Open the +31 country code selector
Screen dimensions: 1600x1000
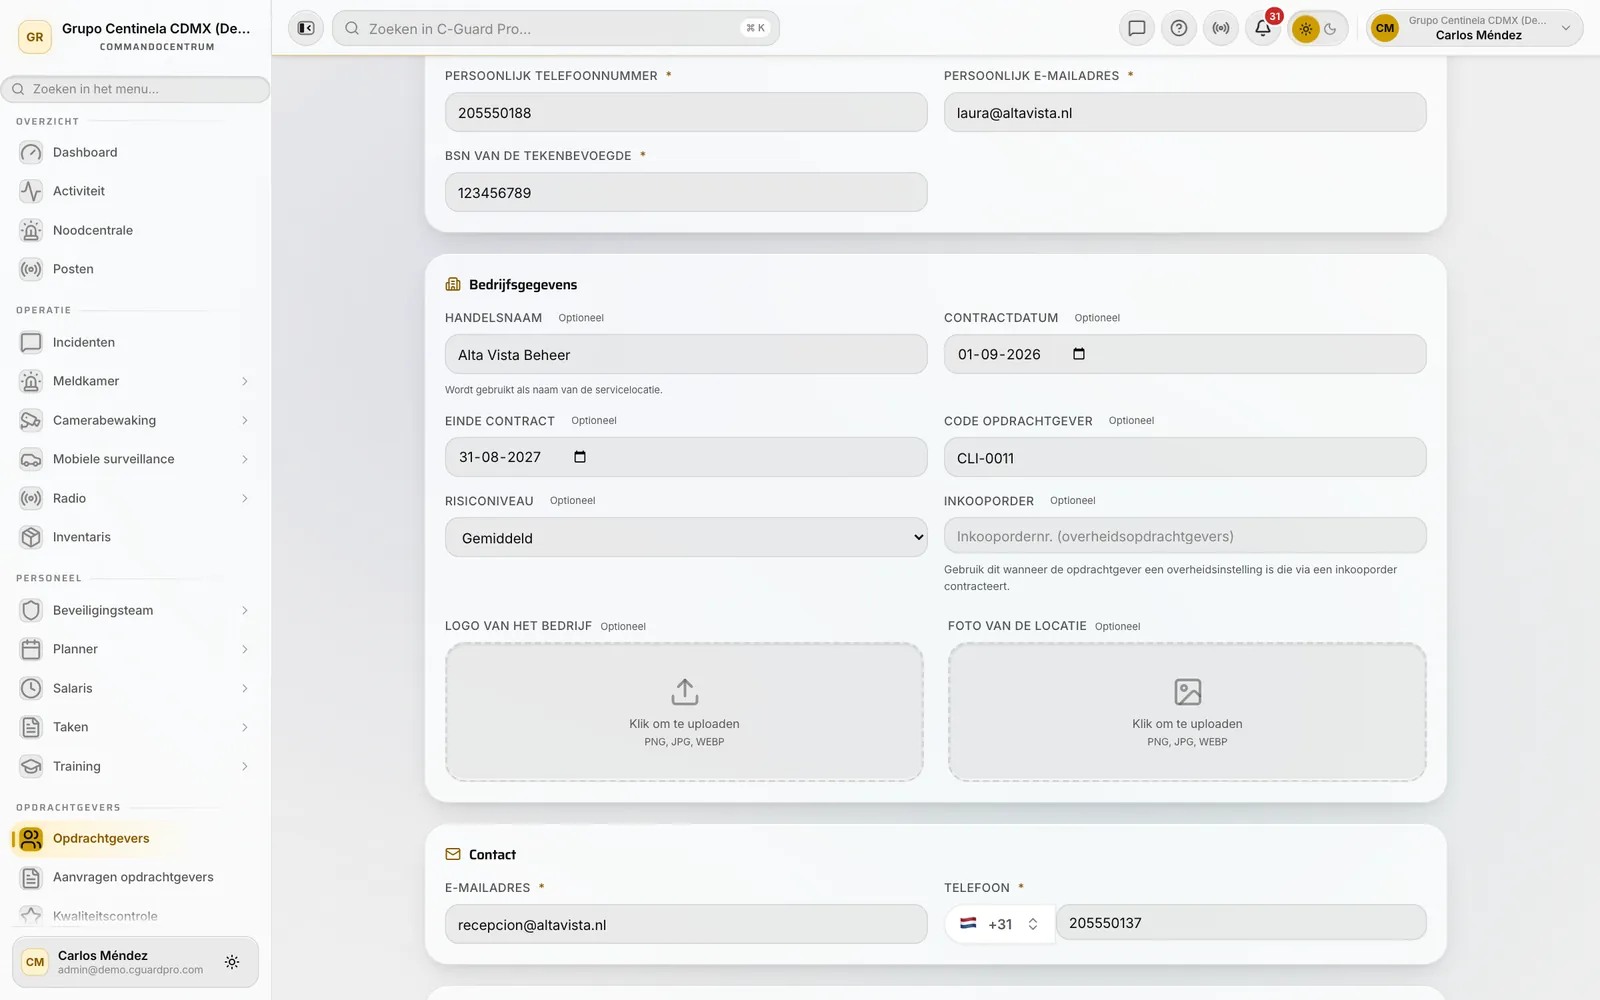(x=999, y=924)
